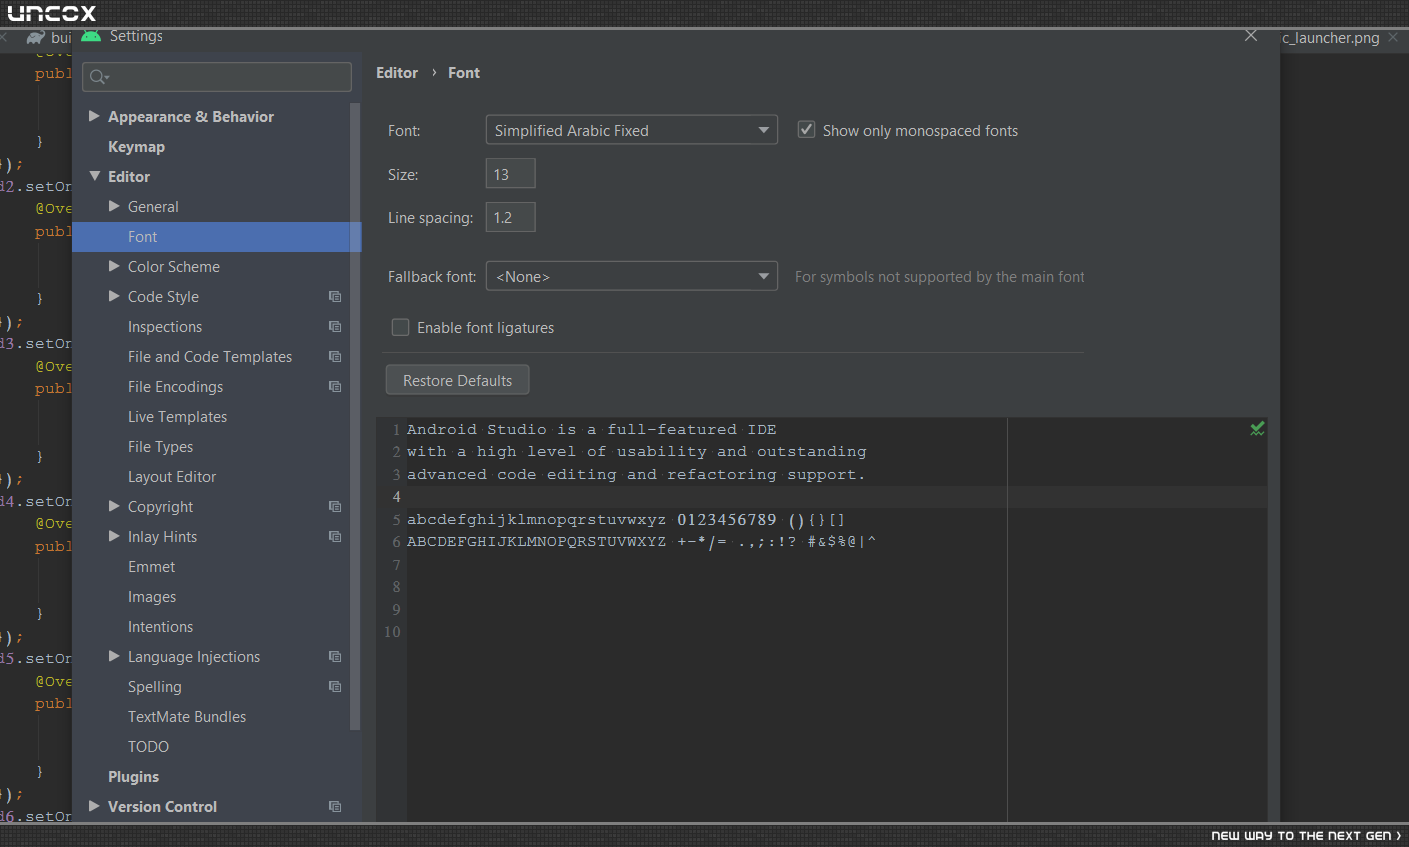1409x847 pixels.
Task: Click the green checkmark inspection icon in preview
Action: click(x=1257, y=429)
